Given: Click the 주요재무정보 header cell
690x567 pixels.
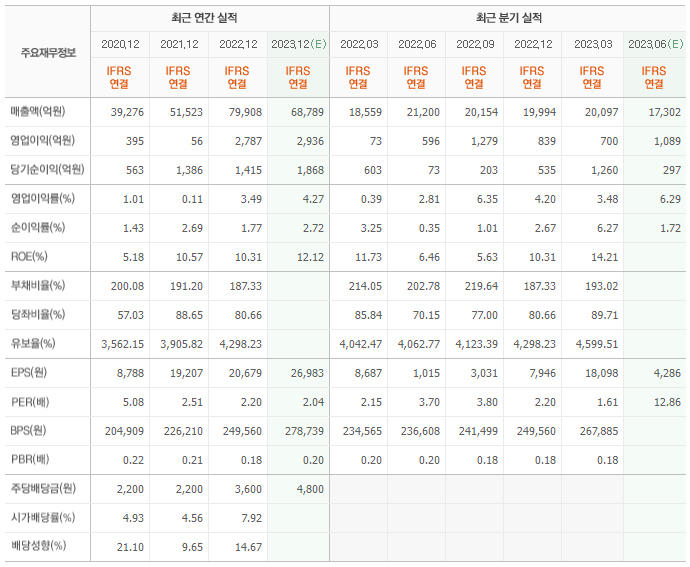Looking at the screenshot, I should (x=48, y=53).
